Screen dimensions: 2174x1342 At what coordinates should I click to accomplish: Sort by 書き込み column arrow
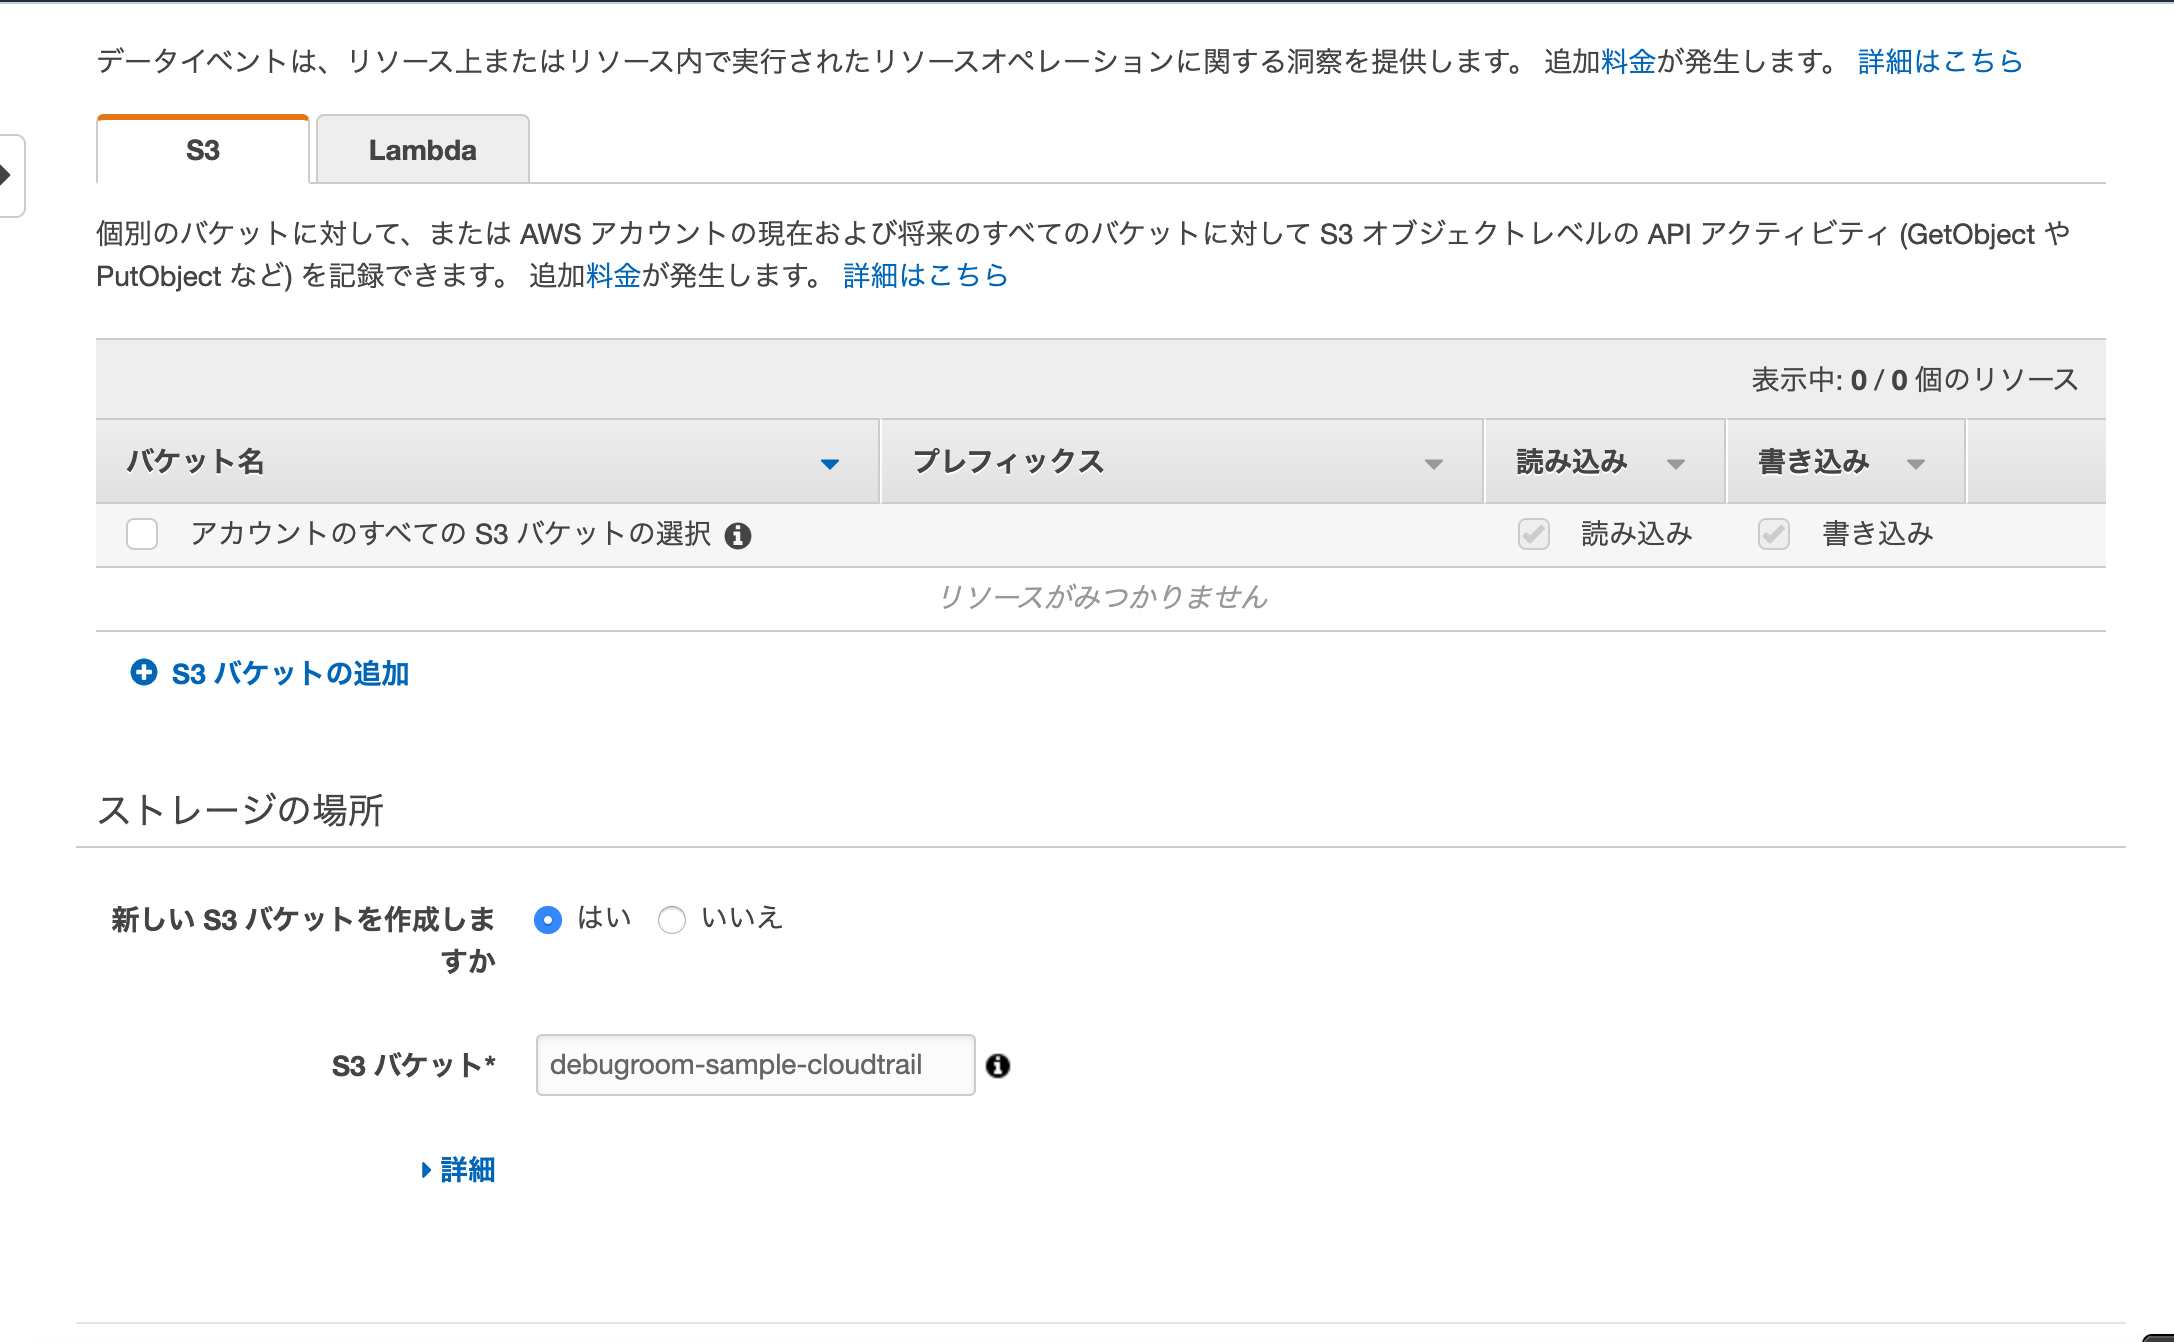[x=1916, y=464]
